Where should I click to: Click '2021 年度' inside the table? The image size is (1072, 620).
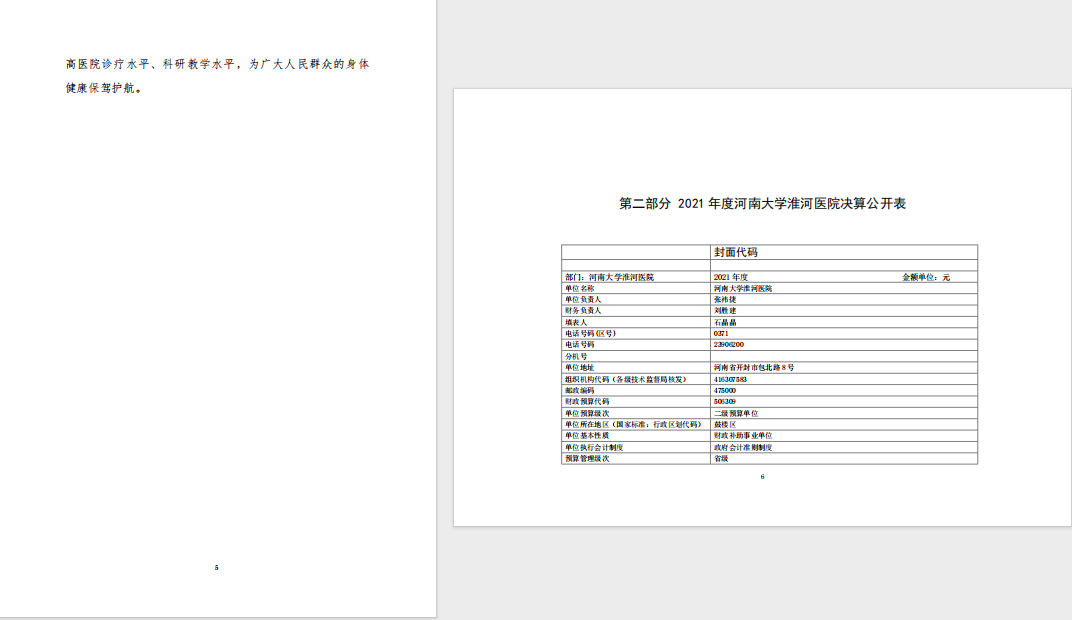pyautogui.click(x=731, y=277)
